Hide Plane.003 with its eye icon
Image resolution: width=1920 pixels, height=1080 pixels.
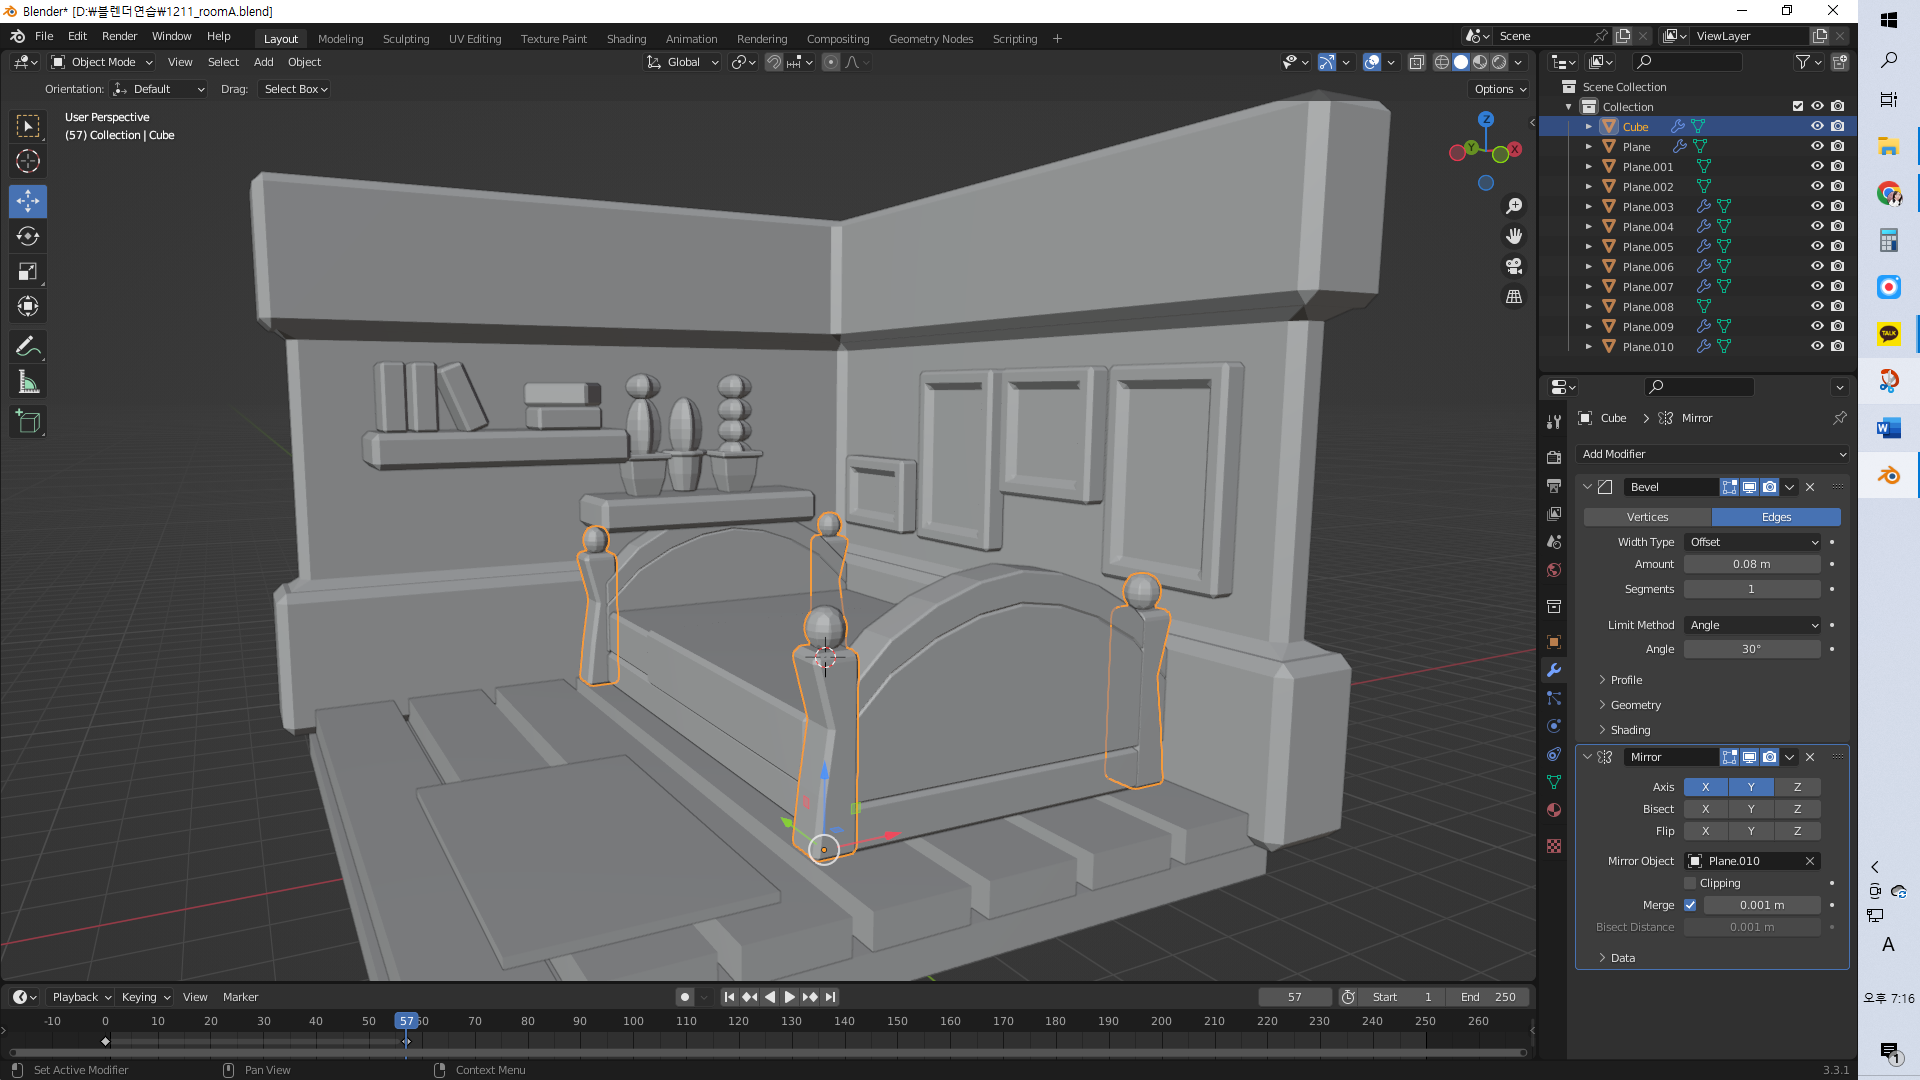click(x=1817, y=207)
